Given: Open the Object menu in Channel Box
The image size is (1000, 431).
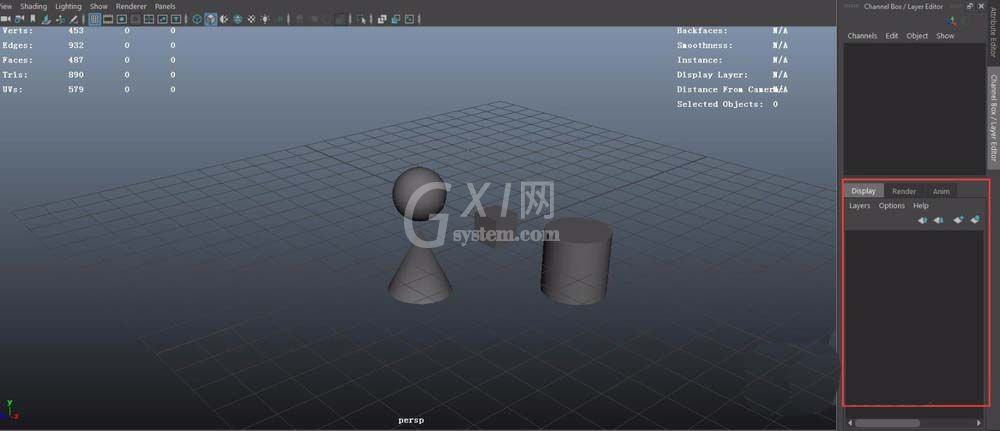Looking at the screenshot, I should [917, 36].
